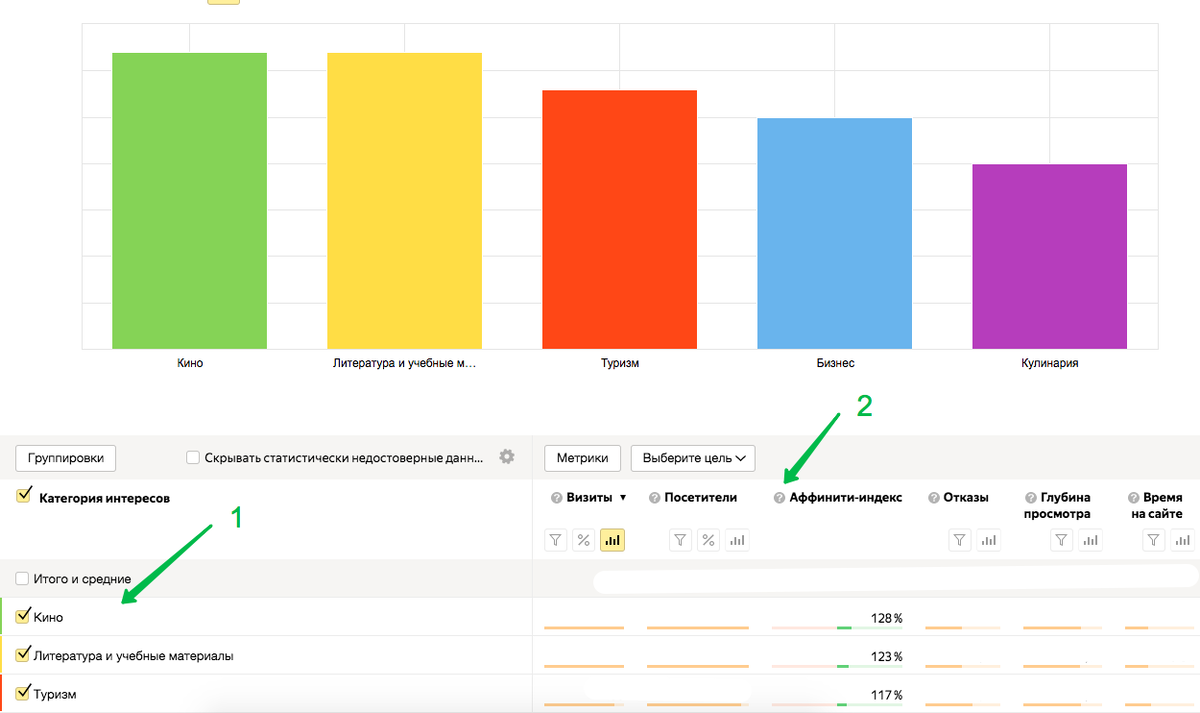
Task: Sort by the Посетители column header
Action: pyautogui.click(x=700, y=497)
